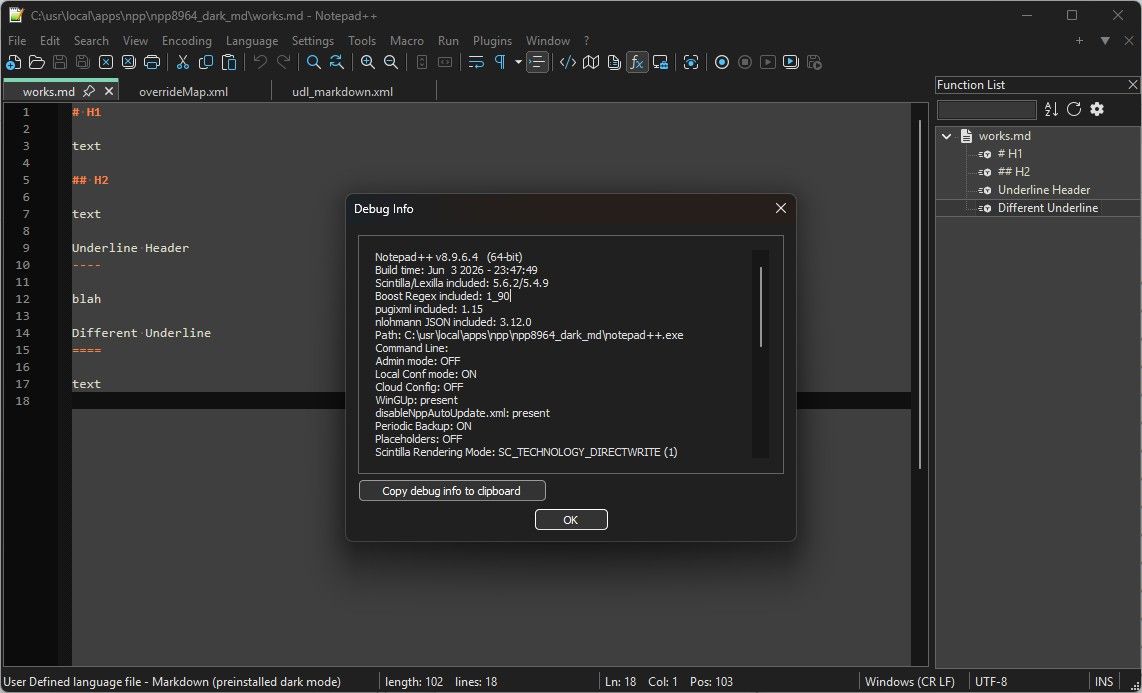Open the tab list down-arrow in menu bar

[x=1105, y=41]
